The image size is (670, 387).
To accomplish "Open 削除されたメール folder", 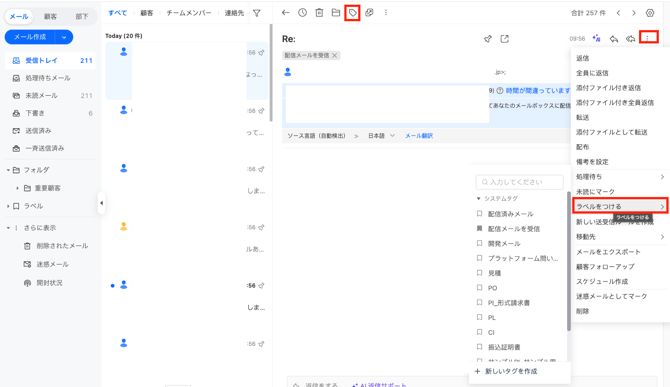I will (x=56, y=246).
